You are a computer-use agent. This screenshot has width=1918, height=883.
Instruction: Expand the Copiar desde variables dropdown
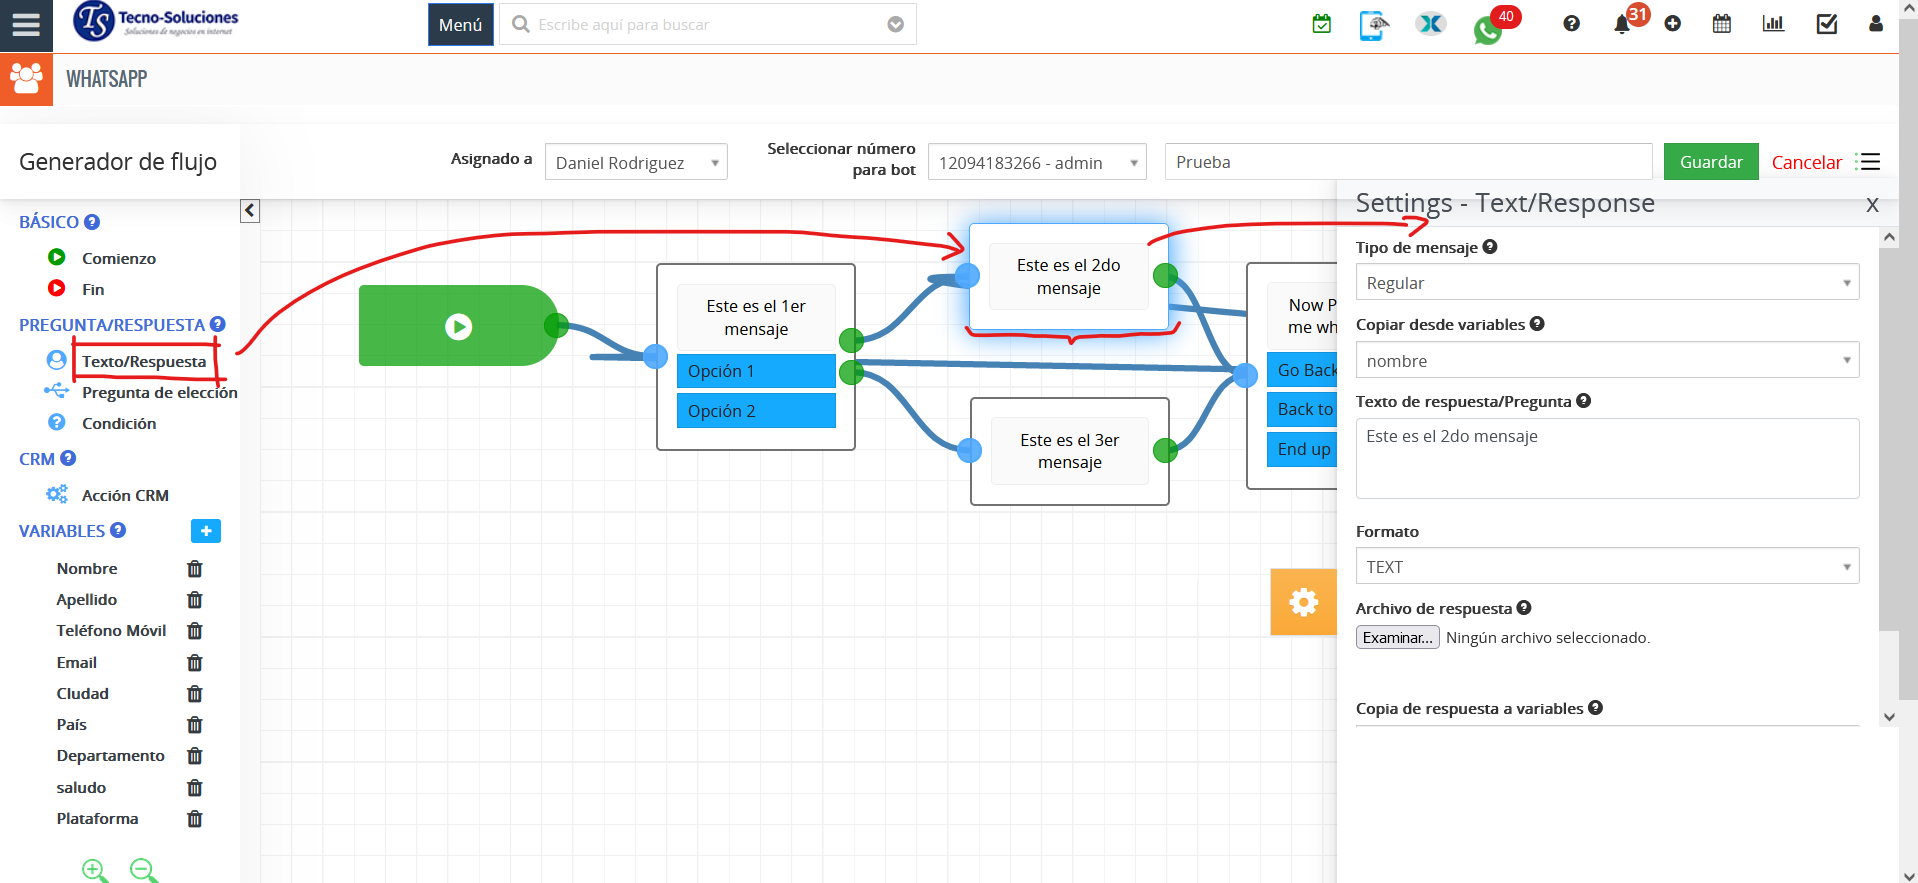tap(1606, 361)
